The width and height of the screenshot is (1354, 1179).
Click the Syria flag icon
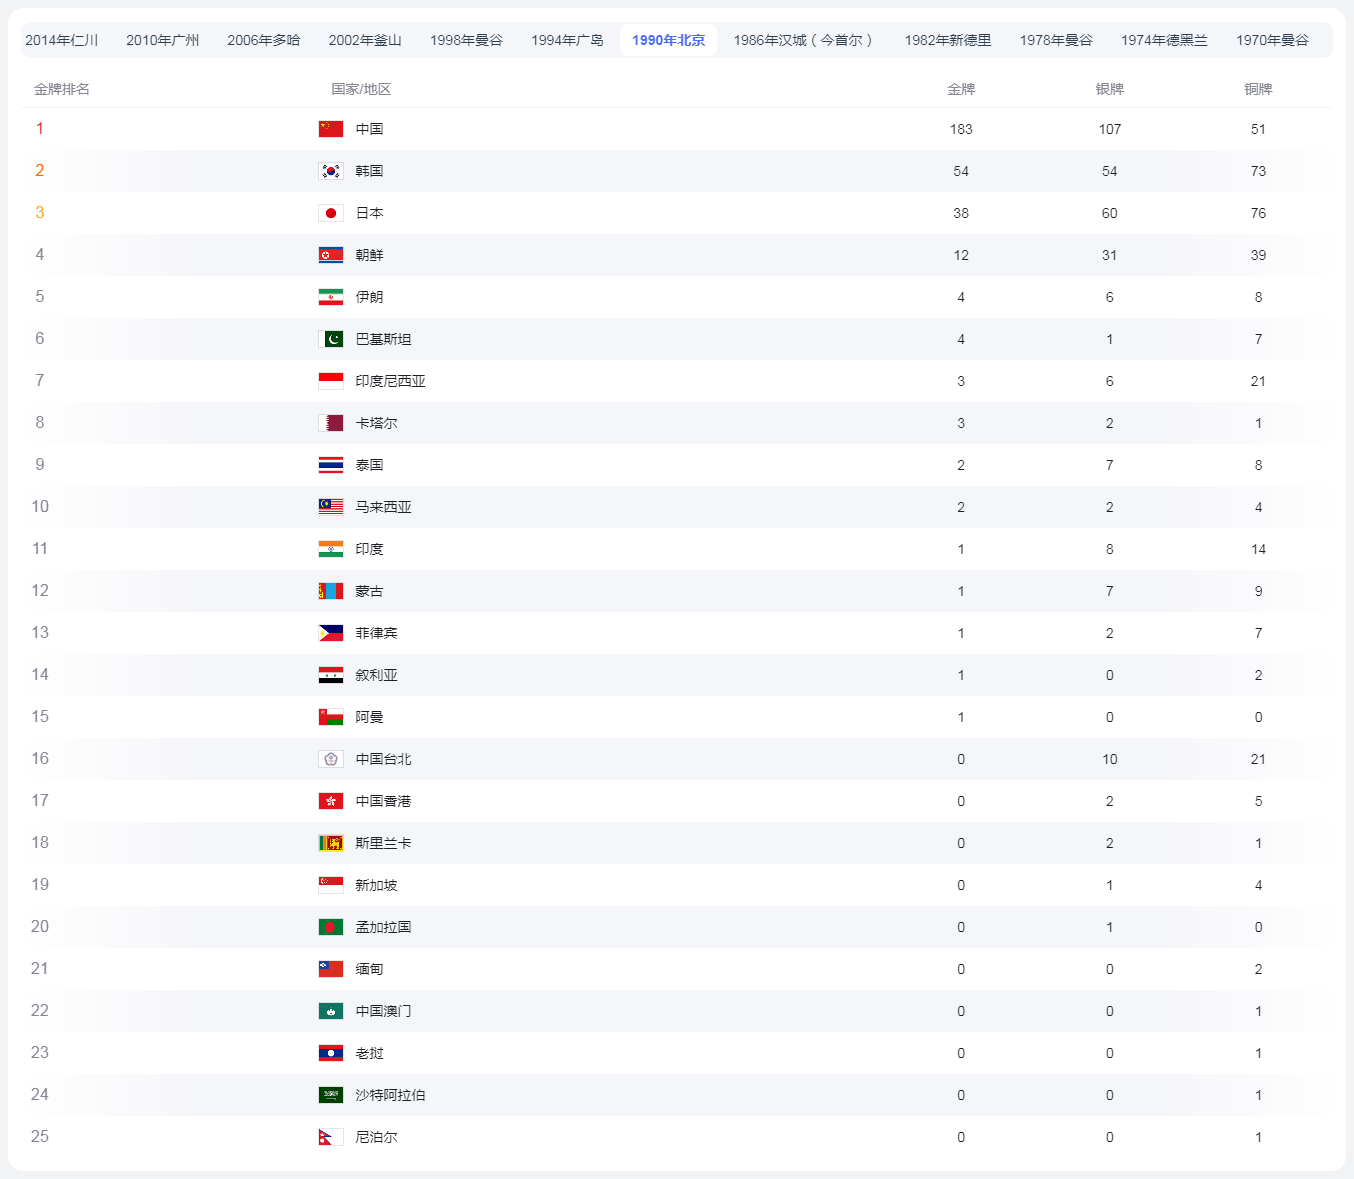pyautogui.click(x=331, y=675)
